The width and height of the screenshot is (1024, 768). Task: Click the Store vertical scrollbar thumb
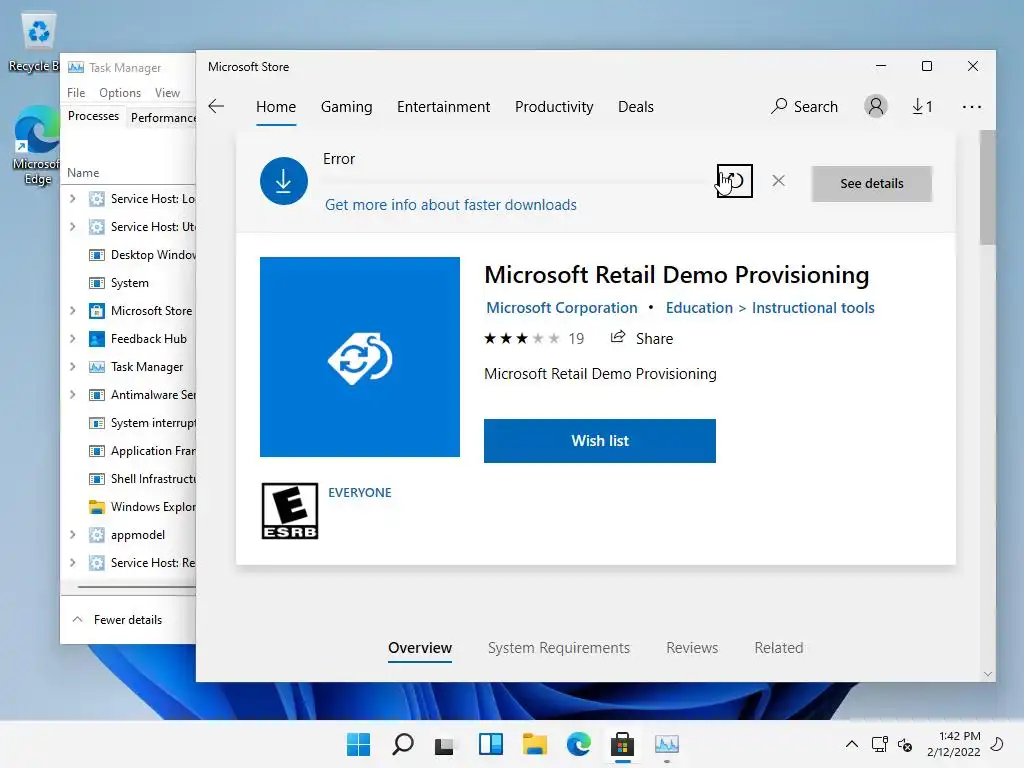(987, 188)
